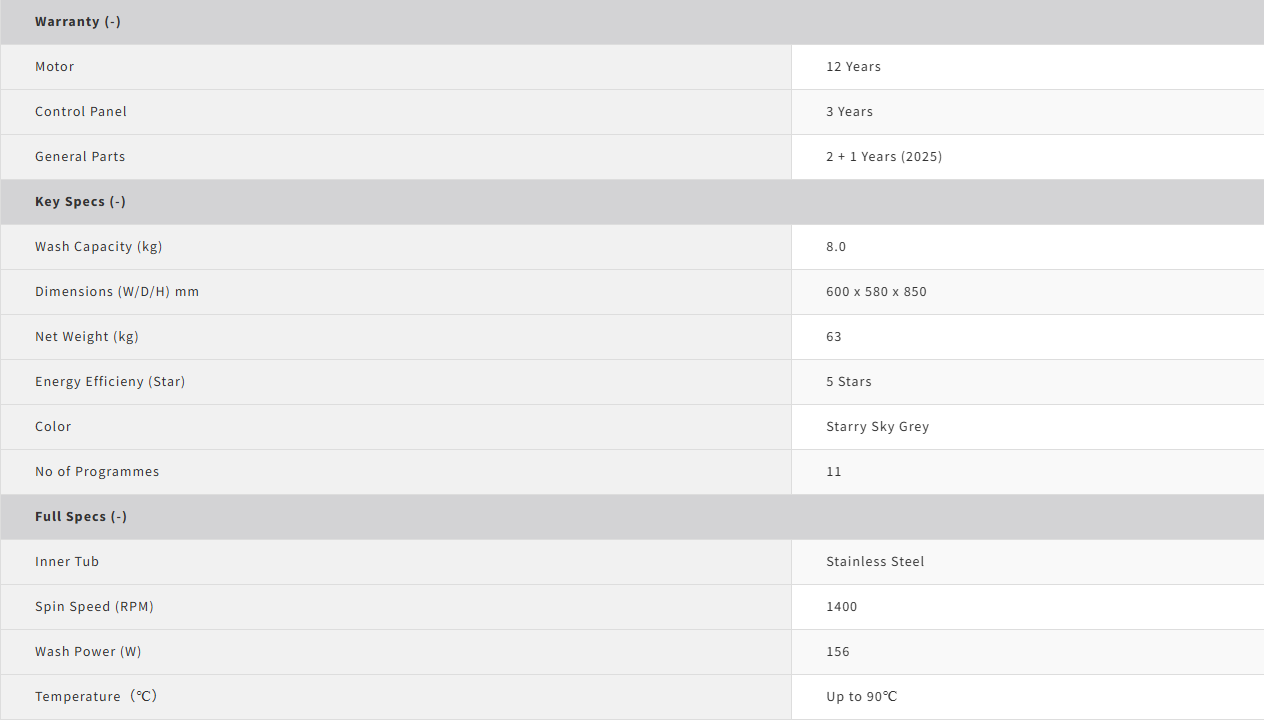Select the 1400 spin speed value

(841, 607)
